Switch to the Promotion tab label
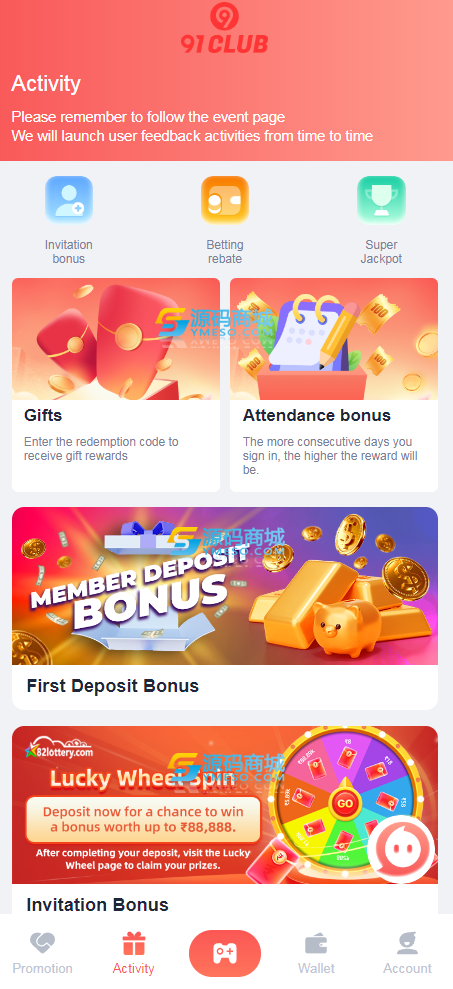 point(42,968)
